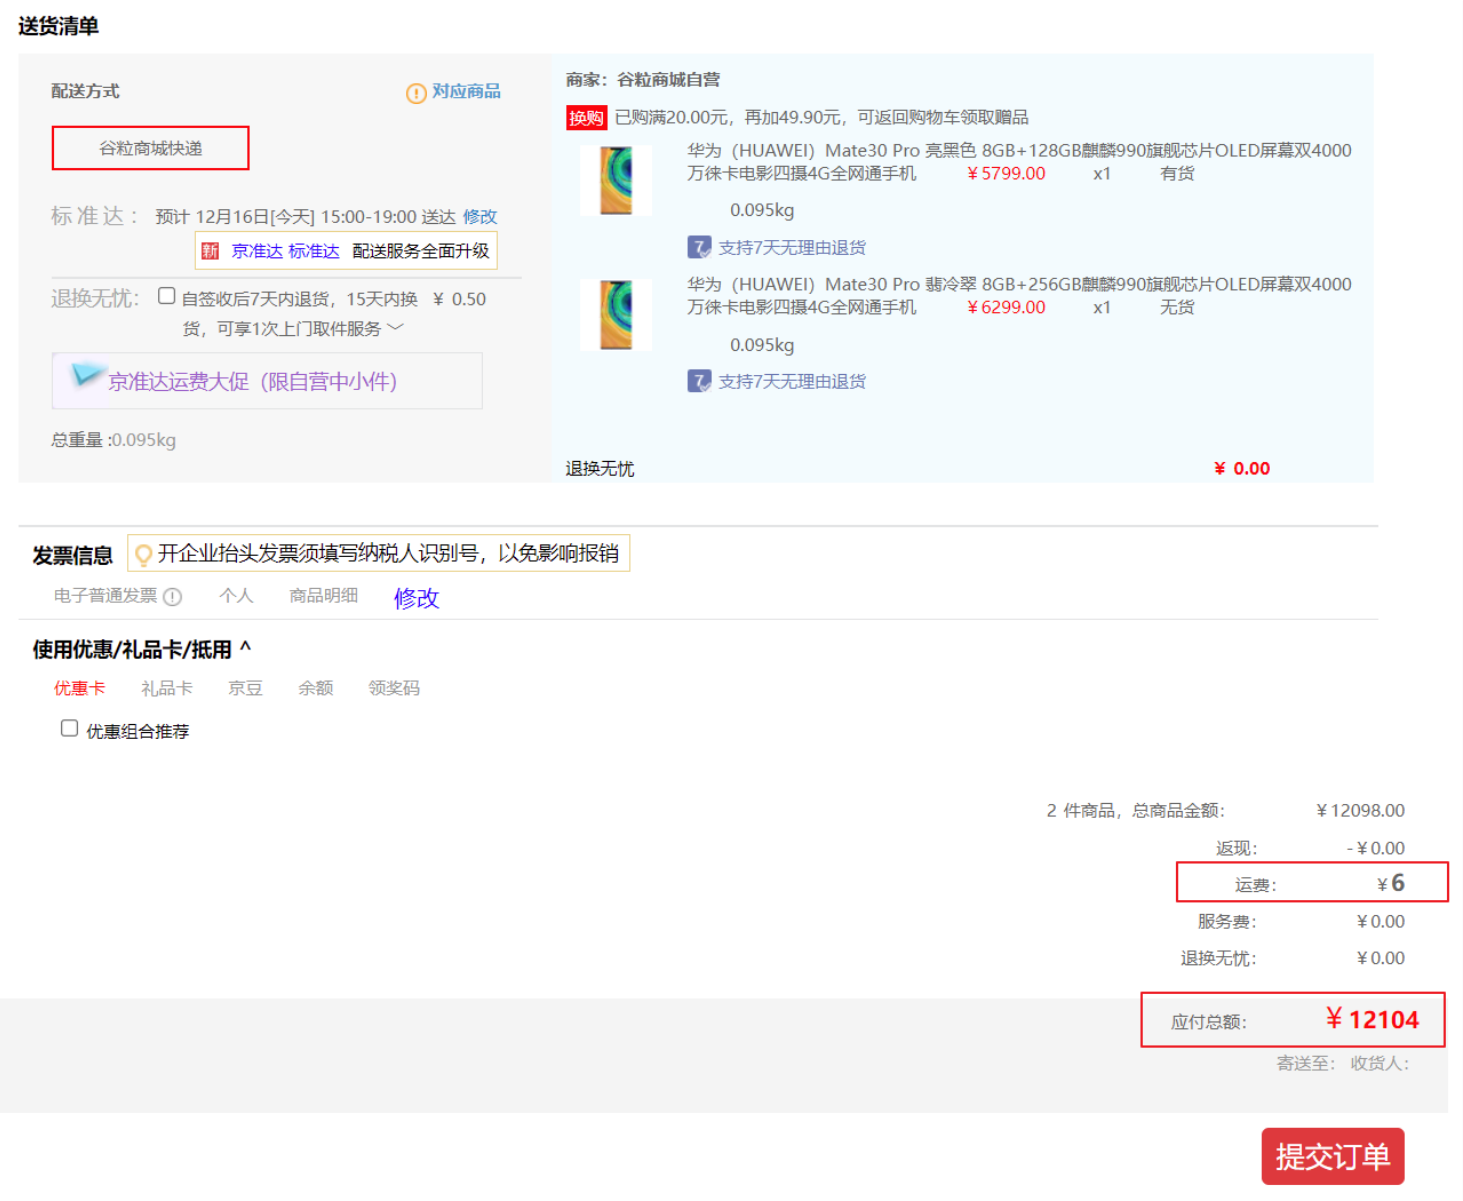Click the 运费 ¥6 value
Screen dimensions: 1463x1201
click(x=1391, y=883)
